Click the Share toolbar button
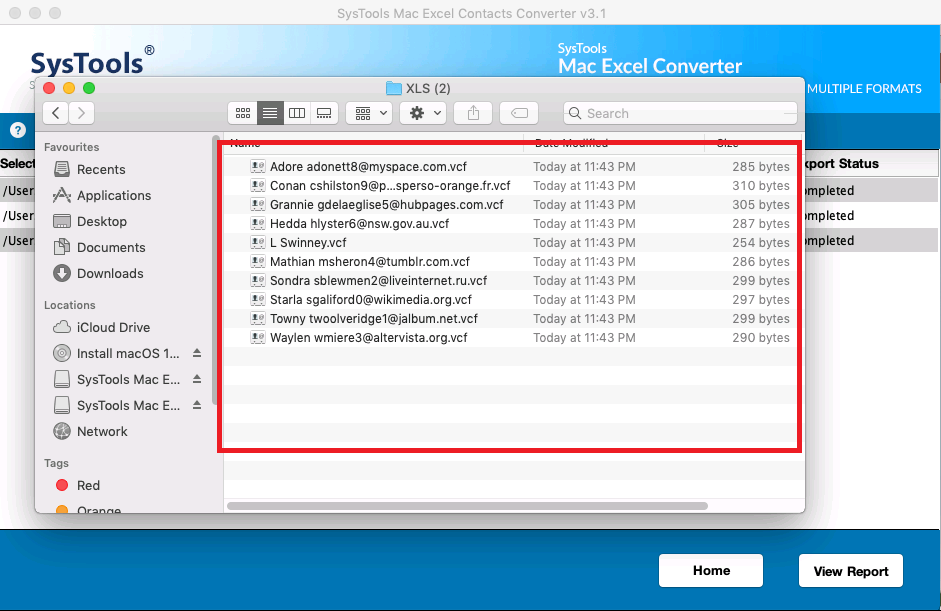Screen dimensions: 941x611 (474, 113)
